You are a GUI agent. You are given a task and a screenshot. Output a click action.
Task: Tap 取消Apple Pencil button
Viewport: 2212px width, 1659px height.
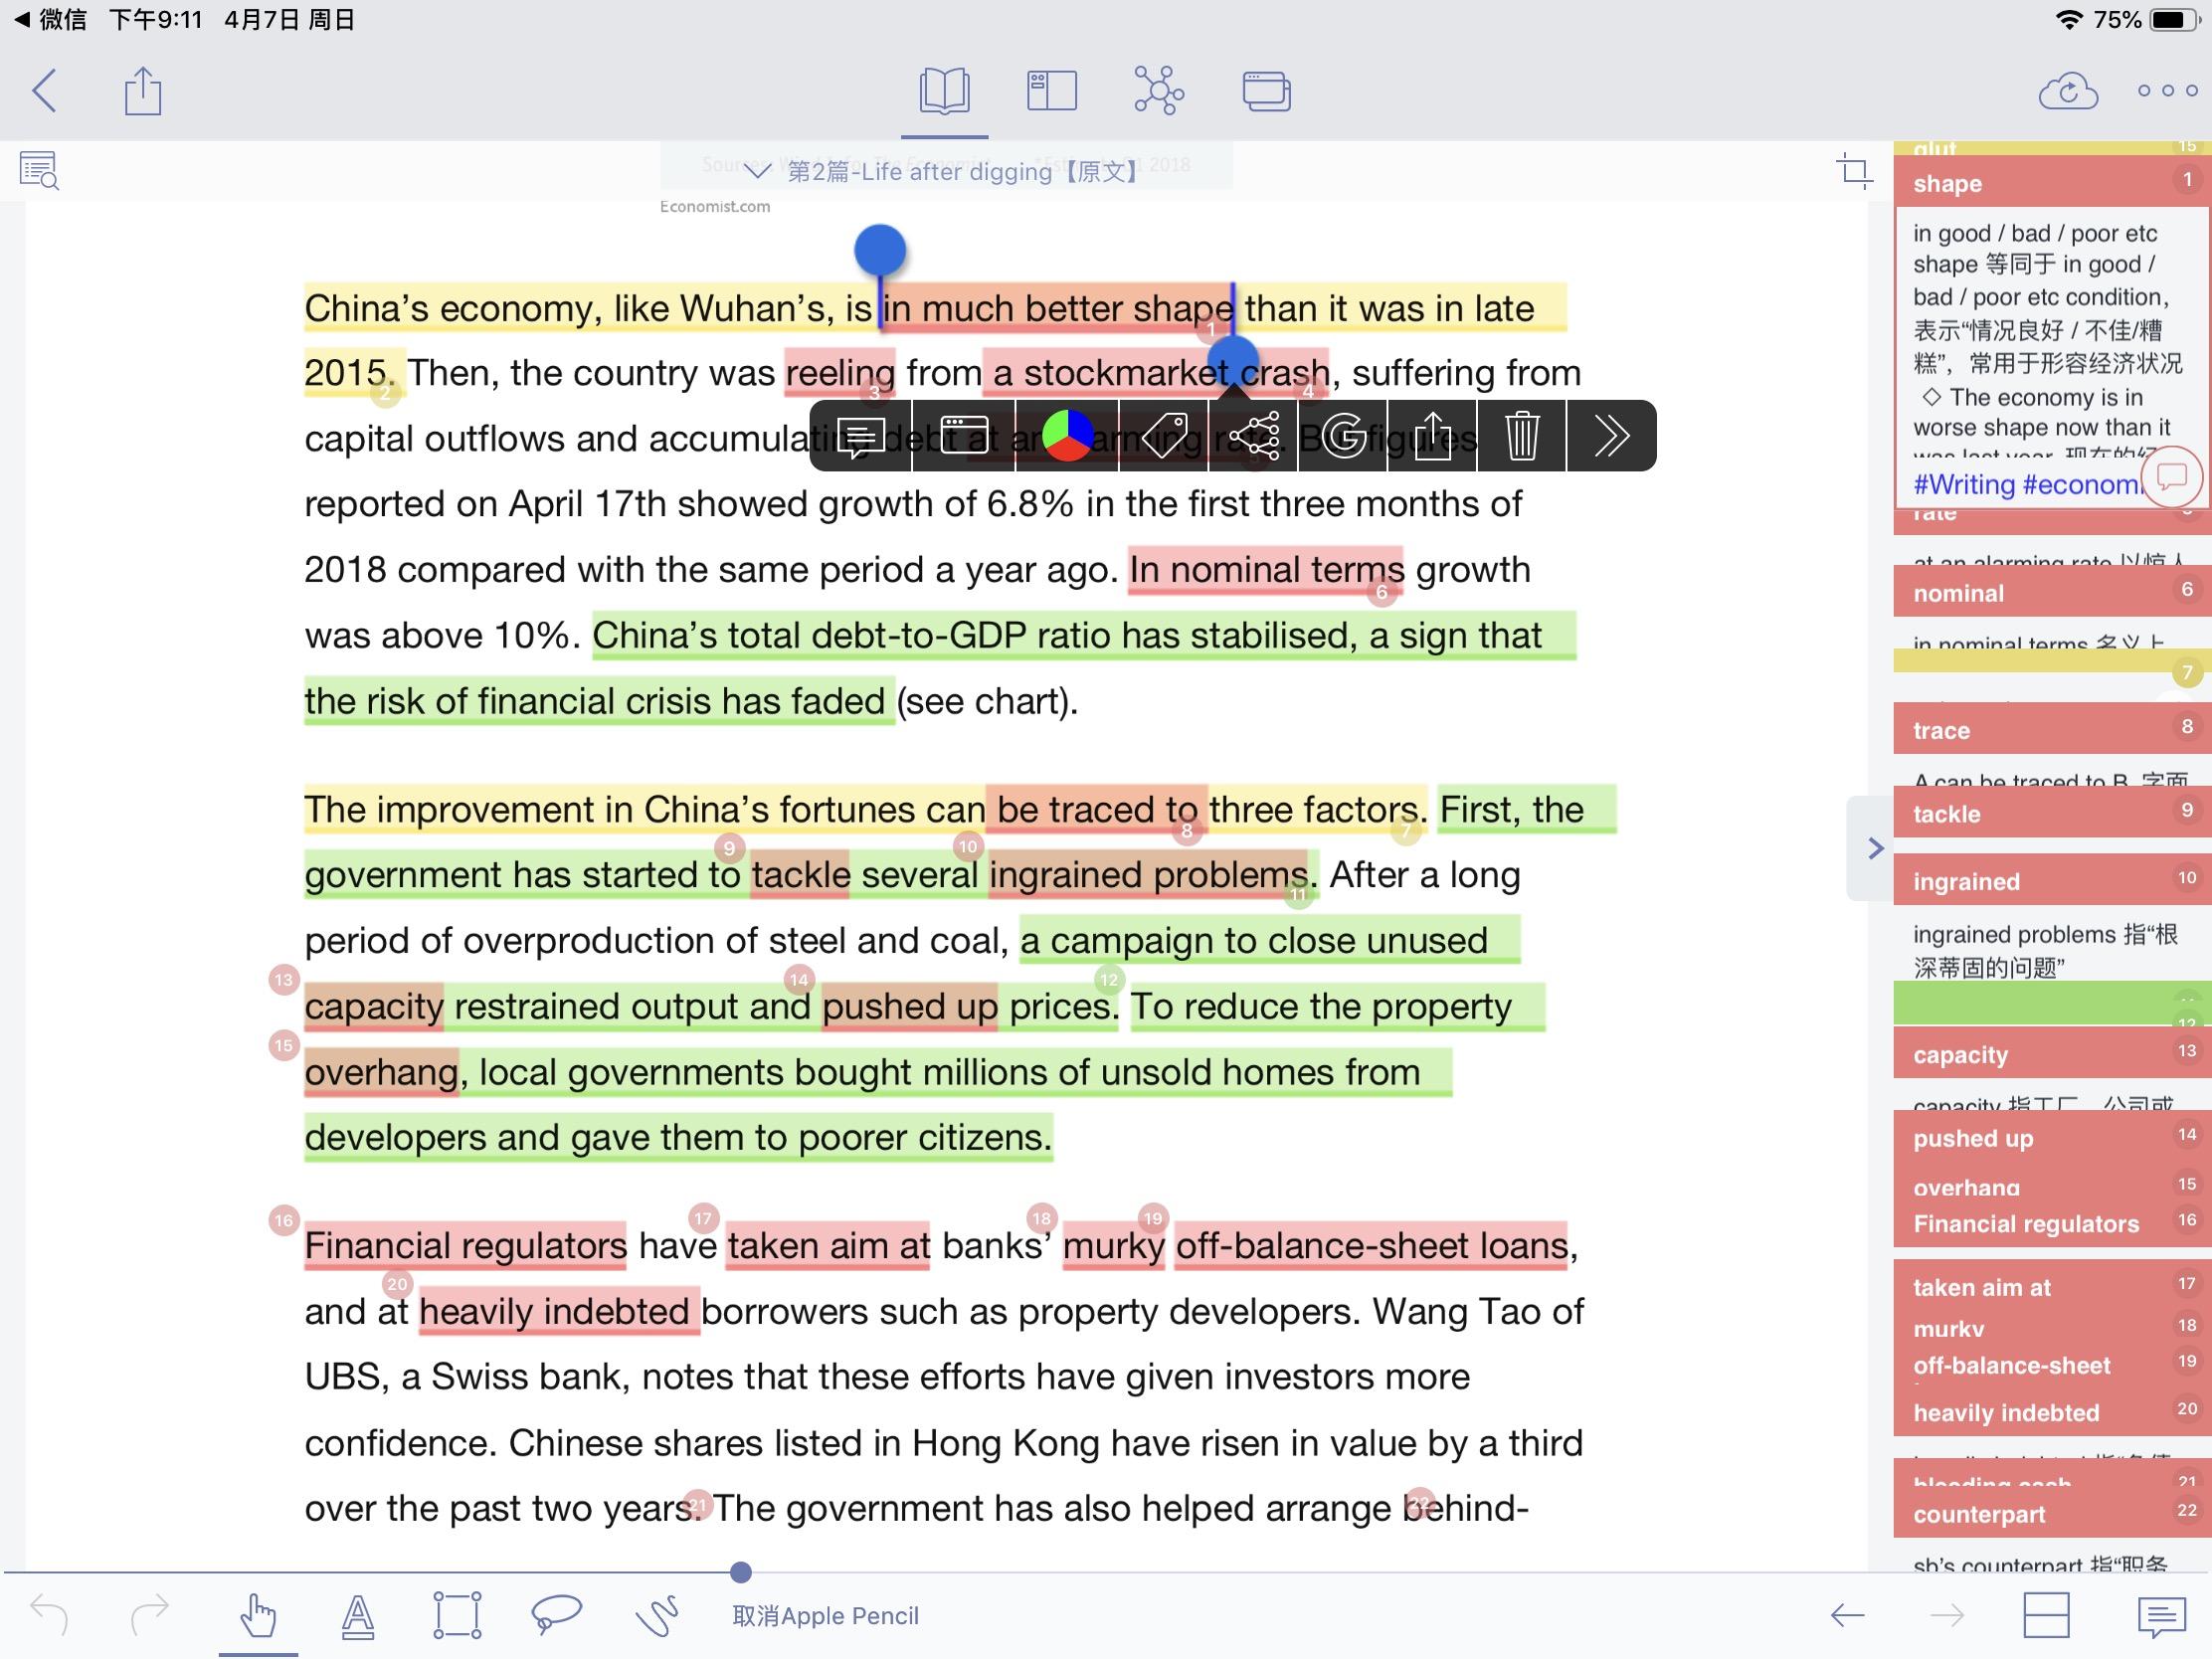point(825,1616)
